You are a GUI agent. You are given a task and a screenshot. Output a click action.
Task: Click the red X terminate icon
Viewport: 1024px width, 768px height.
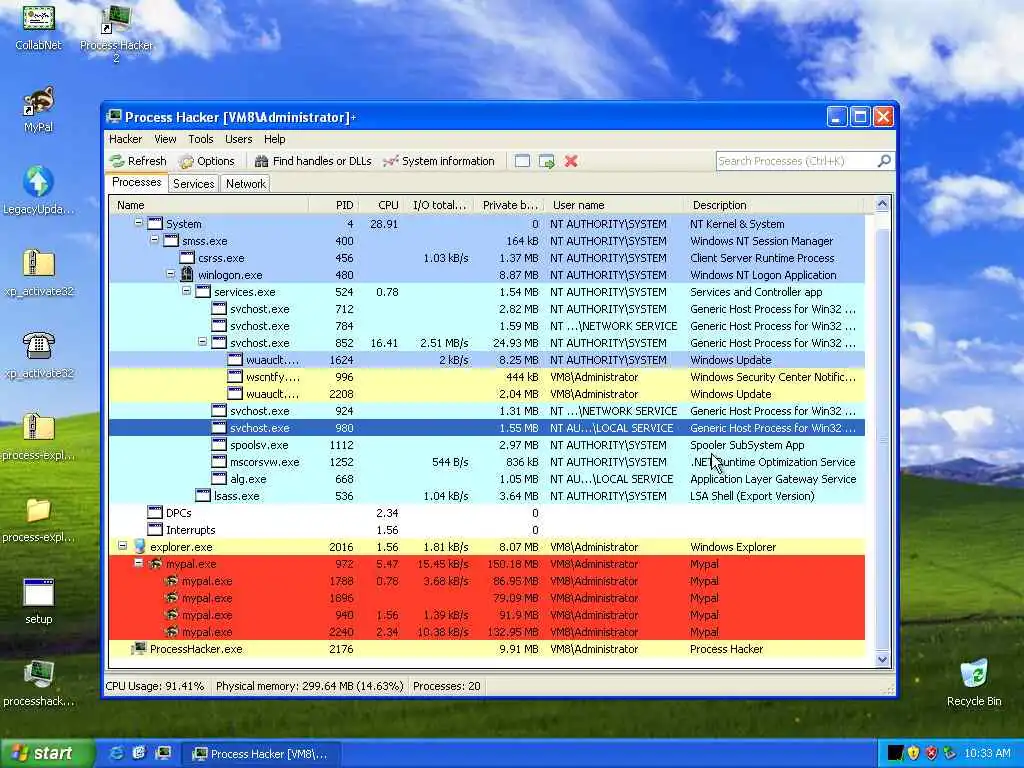click(x=571, y=161)
